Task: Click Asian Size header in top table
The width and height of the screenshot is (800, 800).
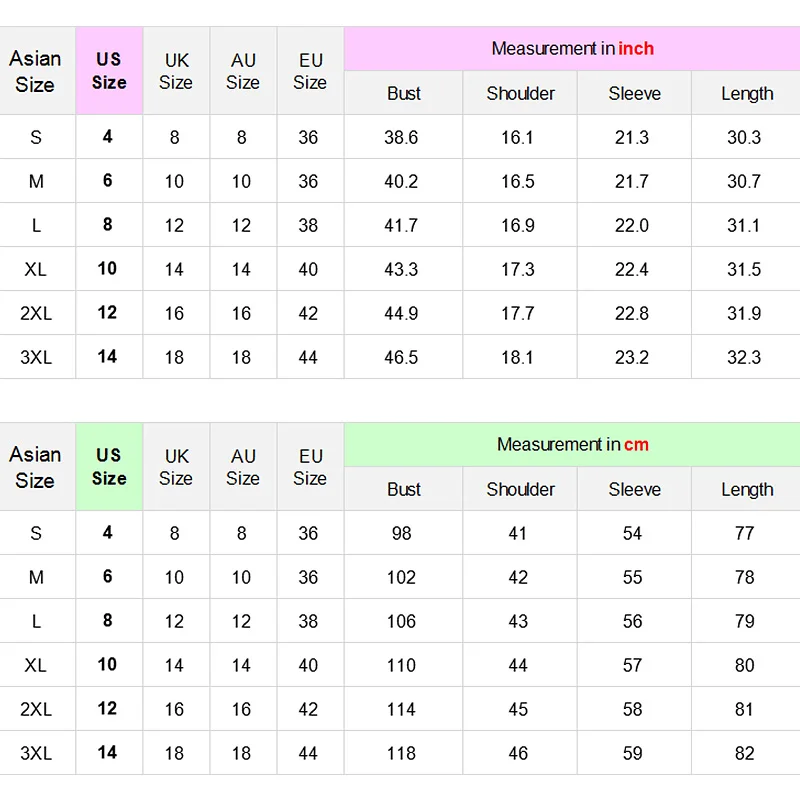Action: 35,71
